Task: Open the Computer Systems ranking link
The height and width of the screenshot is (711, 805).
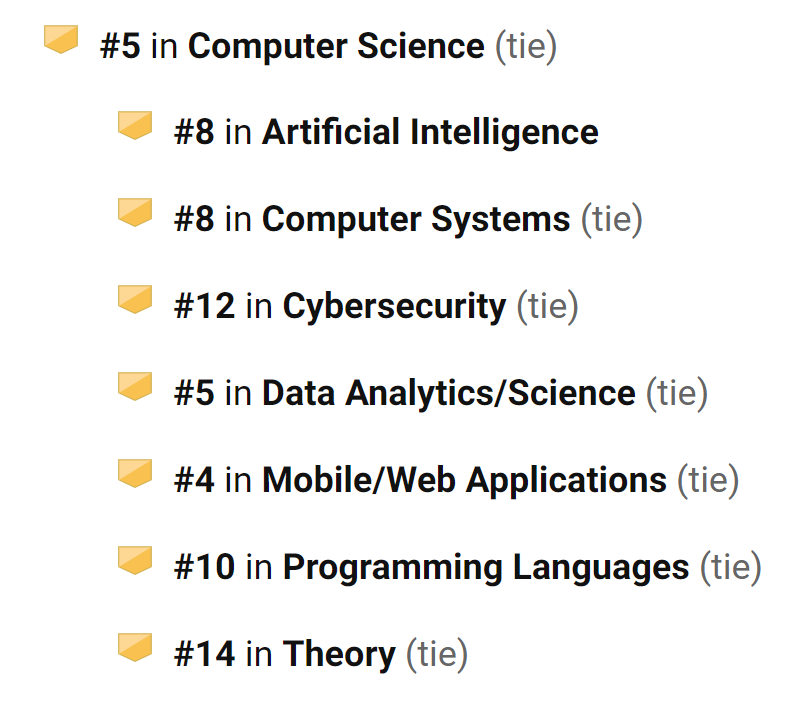Action: [x=416, y=220]
